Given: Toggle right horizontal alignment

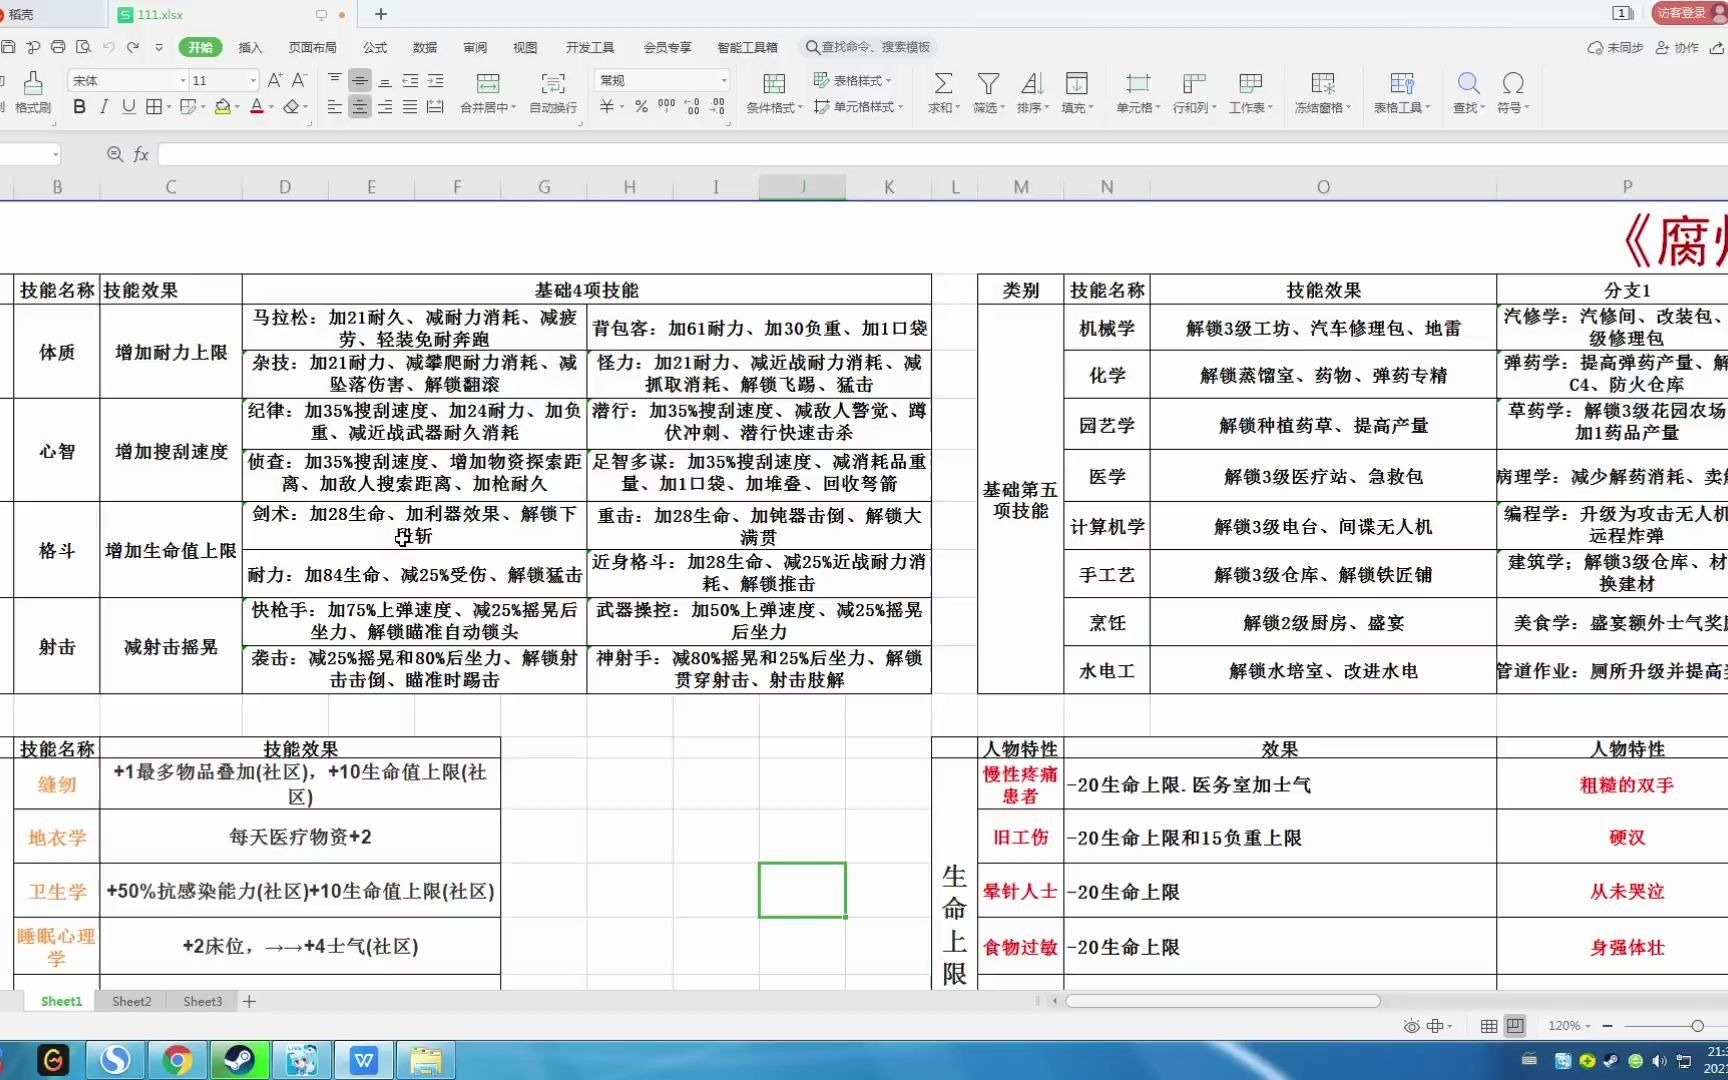Looking at the screenshot, I should coord(385,107).
